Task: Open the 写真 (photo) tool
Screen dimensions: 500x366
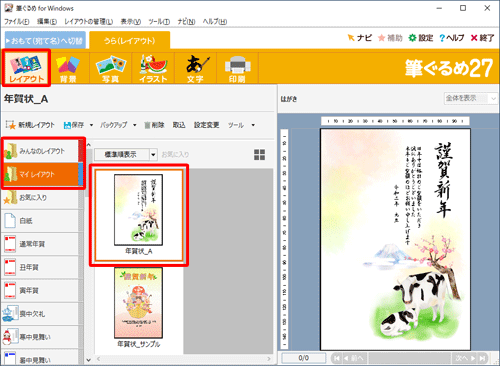Action: point(111,68)
